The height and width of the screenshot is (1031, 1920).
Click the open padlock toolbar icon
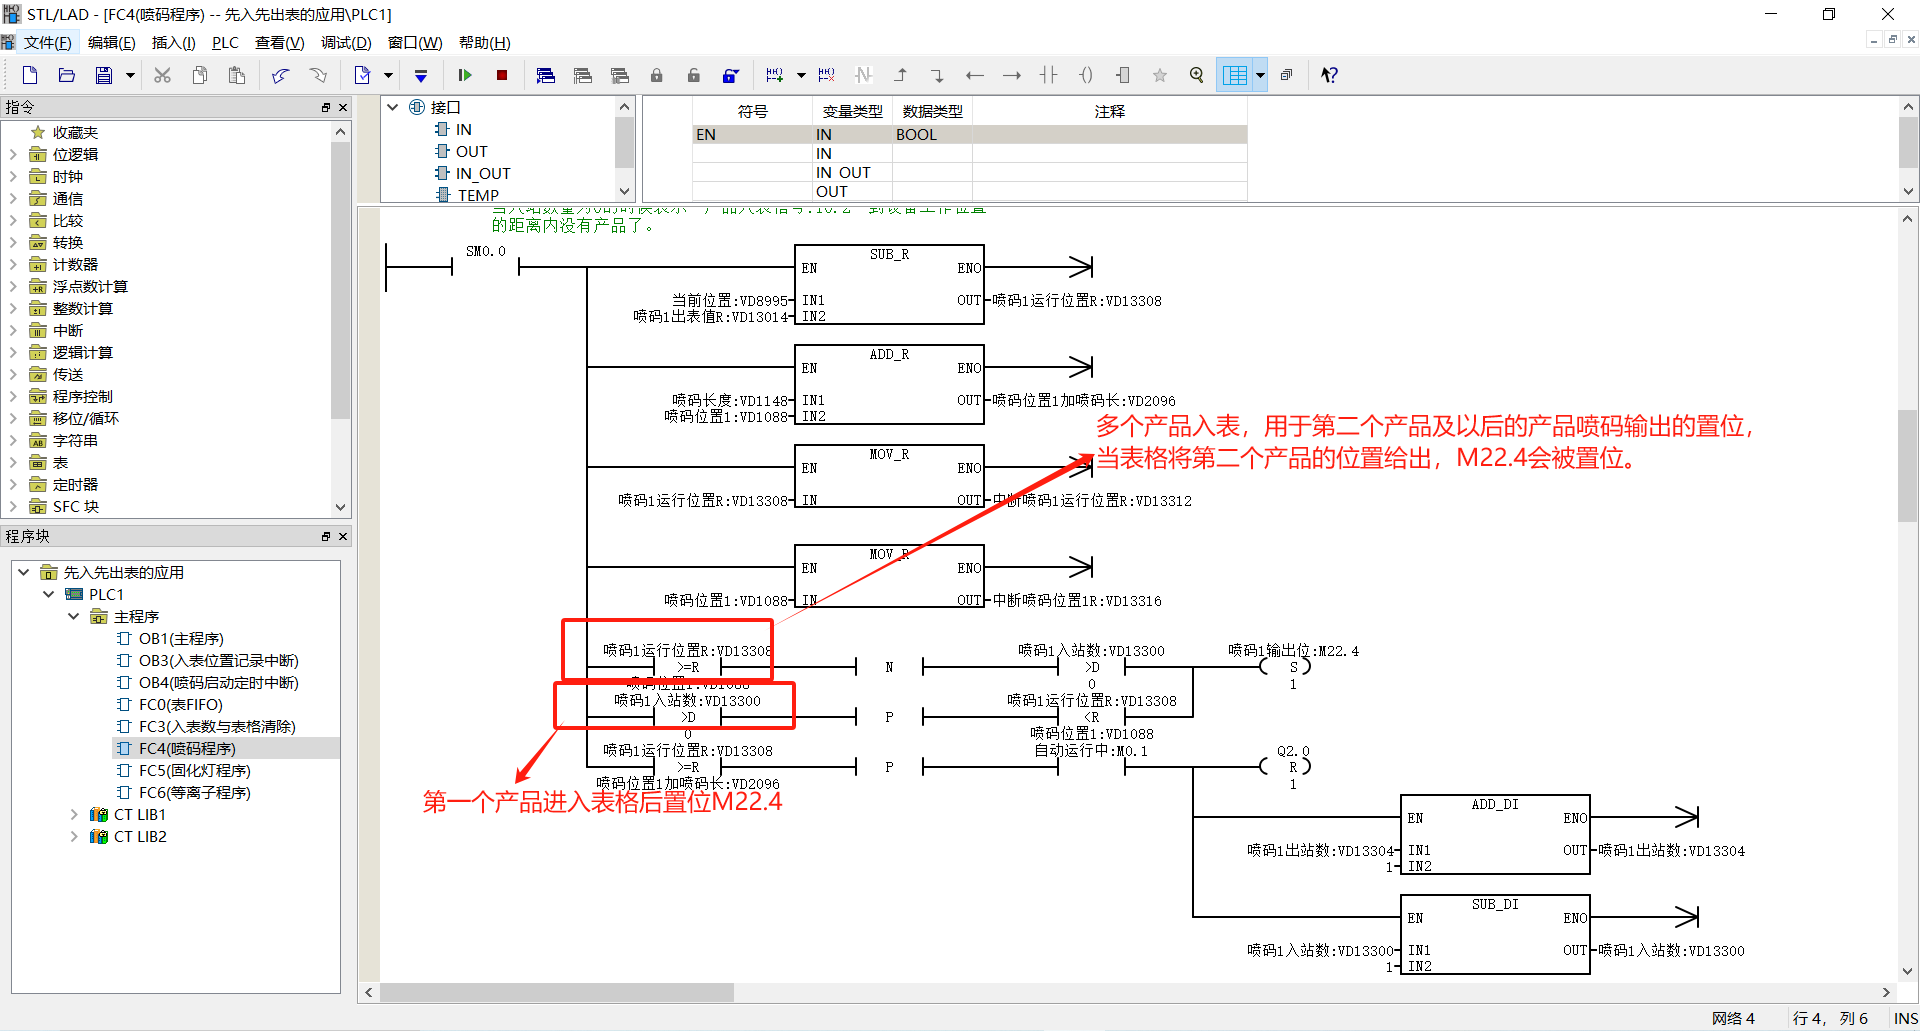click(x=693, y=75)
